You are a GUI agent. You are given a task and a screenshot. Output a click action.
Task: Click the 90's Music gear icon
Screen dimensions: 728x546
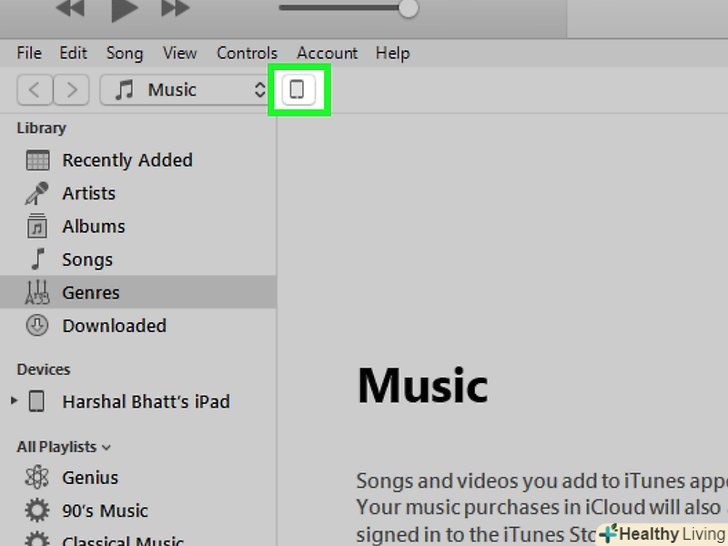pyautogui.click(x=37, y=510)
